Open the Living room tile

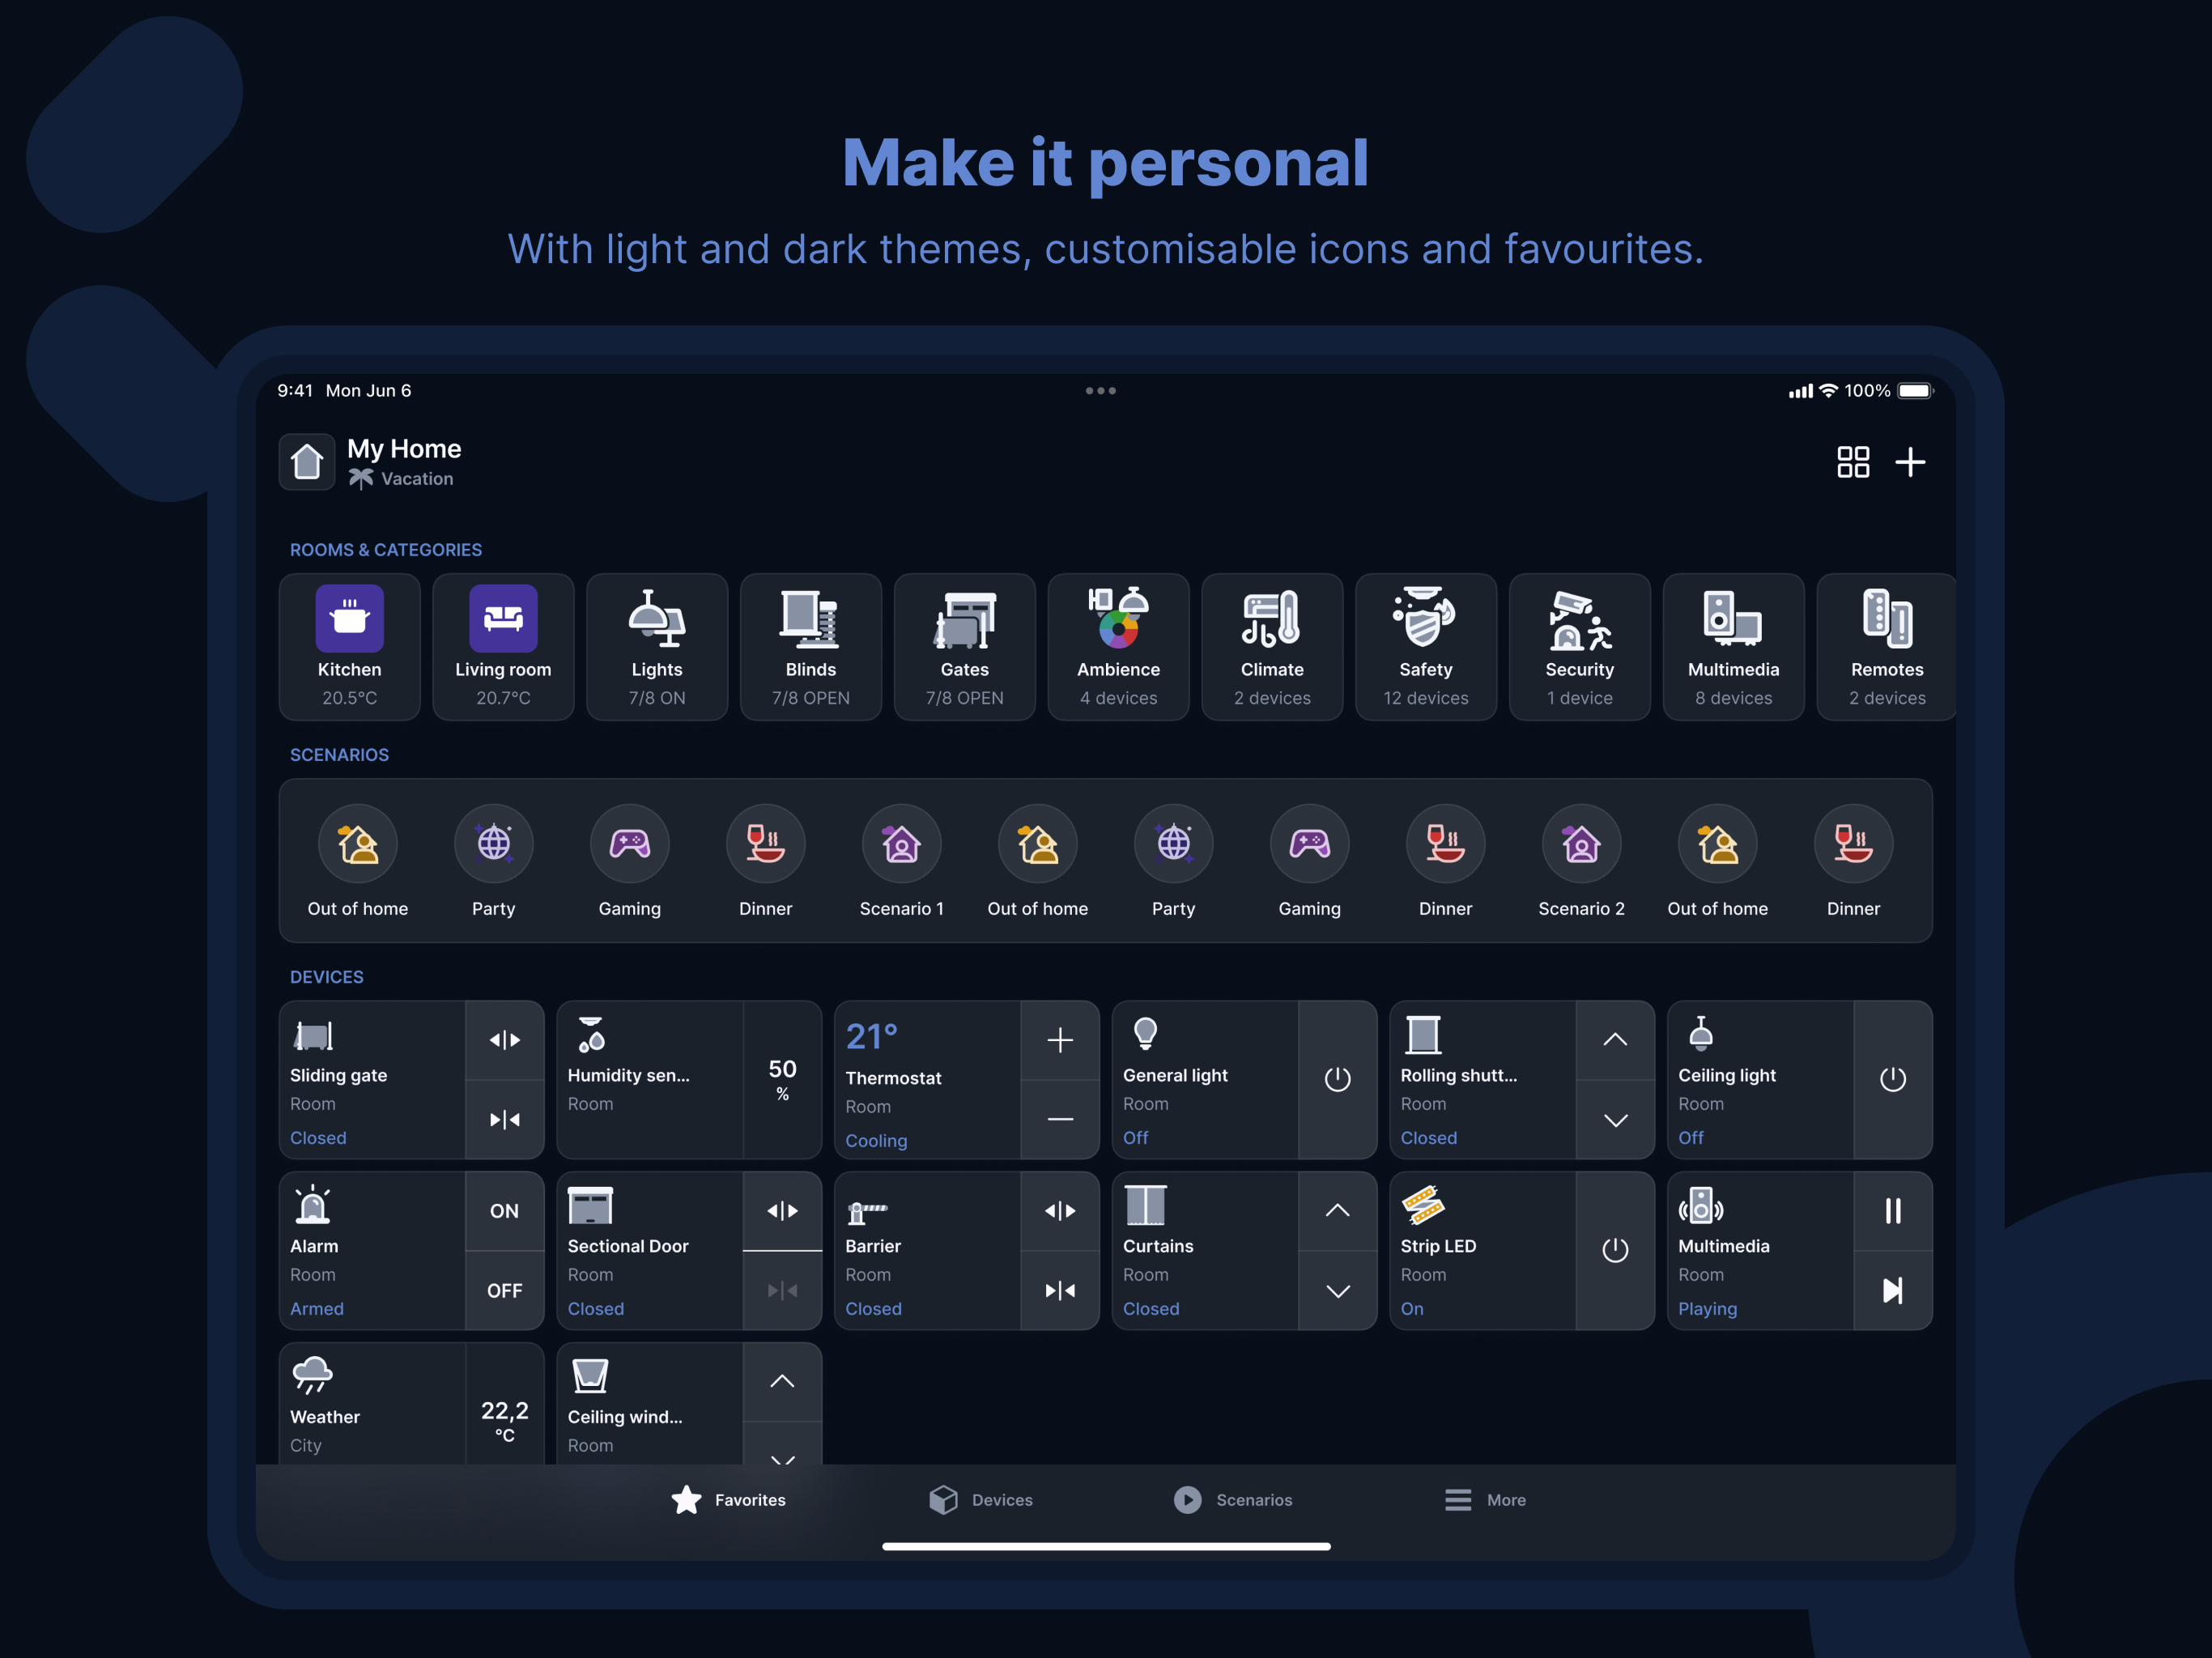click(x=503, y=646)
